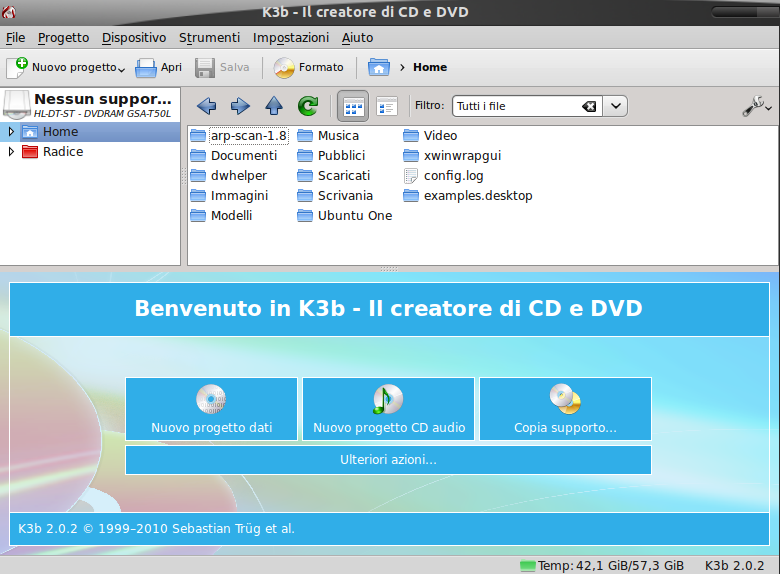780x574 pixels.
Task: Select the config.log file
Action: 443,176
